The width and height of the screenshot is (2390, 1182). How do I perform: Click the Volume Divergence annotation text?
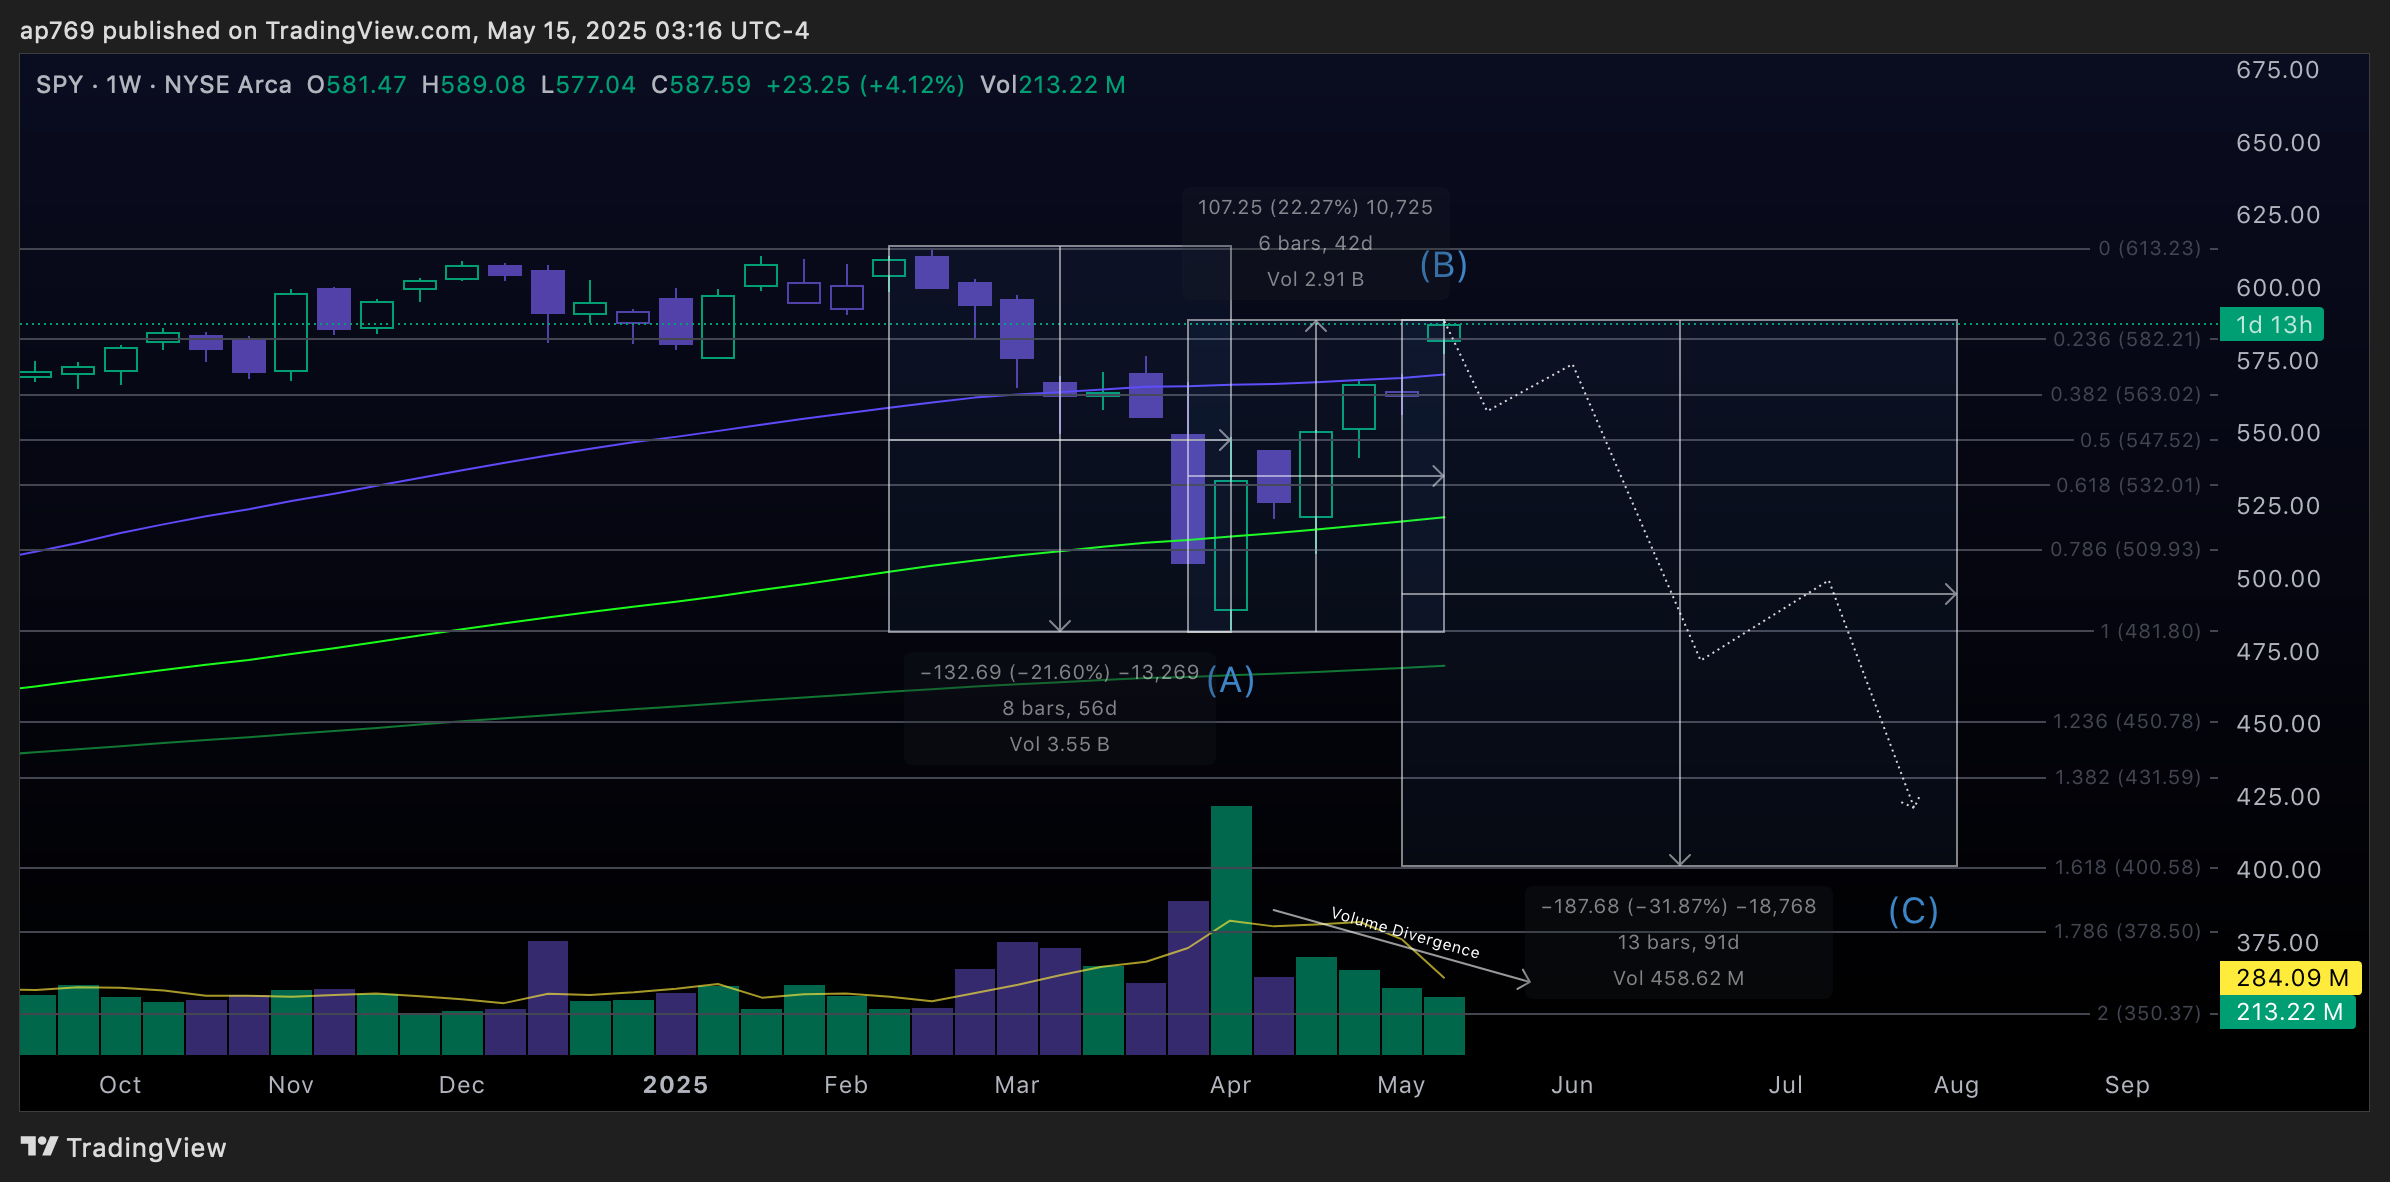click(x=1405, y=932)
